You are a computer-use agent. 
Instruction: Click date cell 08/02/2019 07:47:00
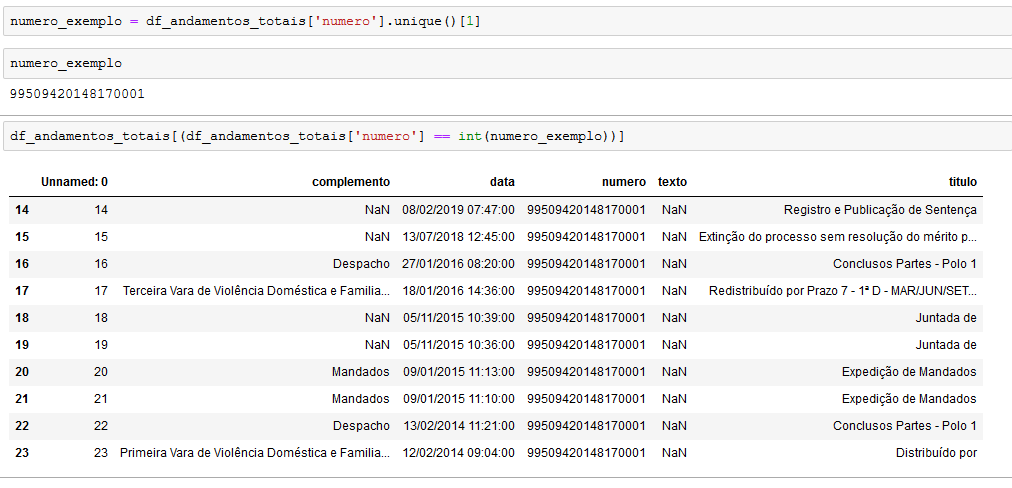point(458,209)
